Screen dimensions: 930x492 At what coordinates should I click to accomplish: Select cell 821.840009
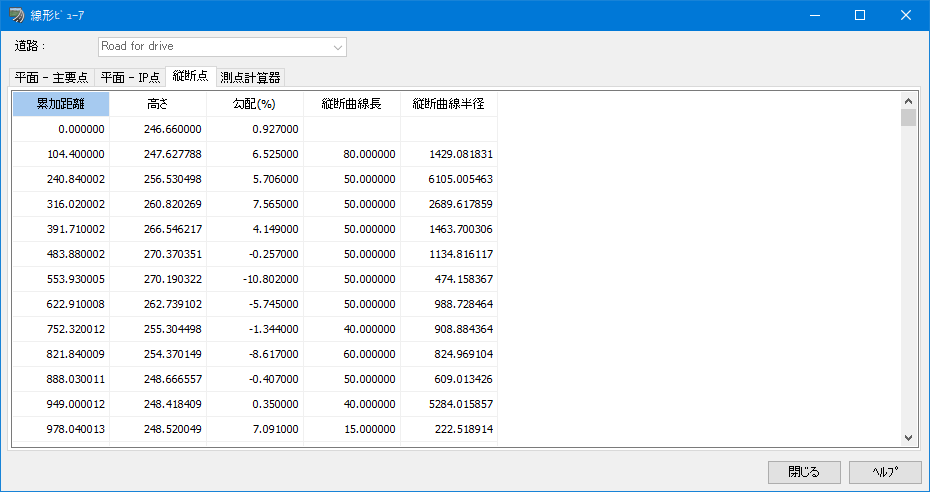coord(60,354)
